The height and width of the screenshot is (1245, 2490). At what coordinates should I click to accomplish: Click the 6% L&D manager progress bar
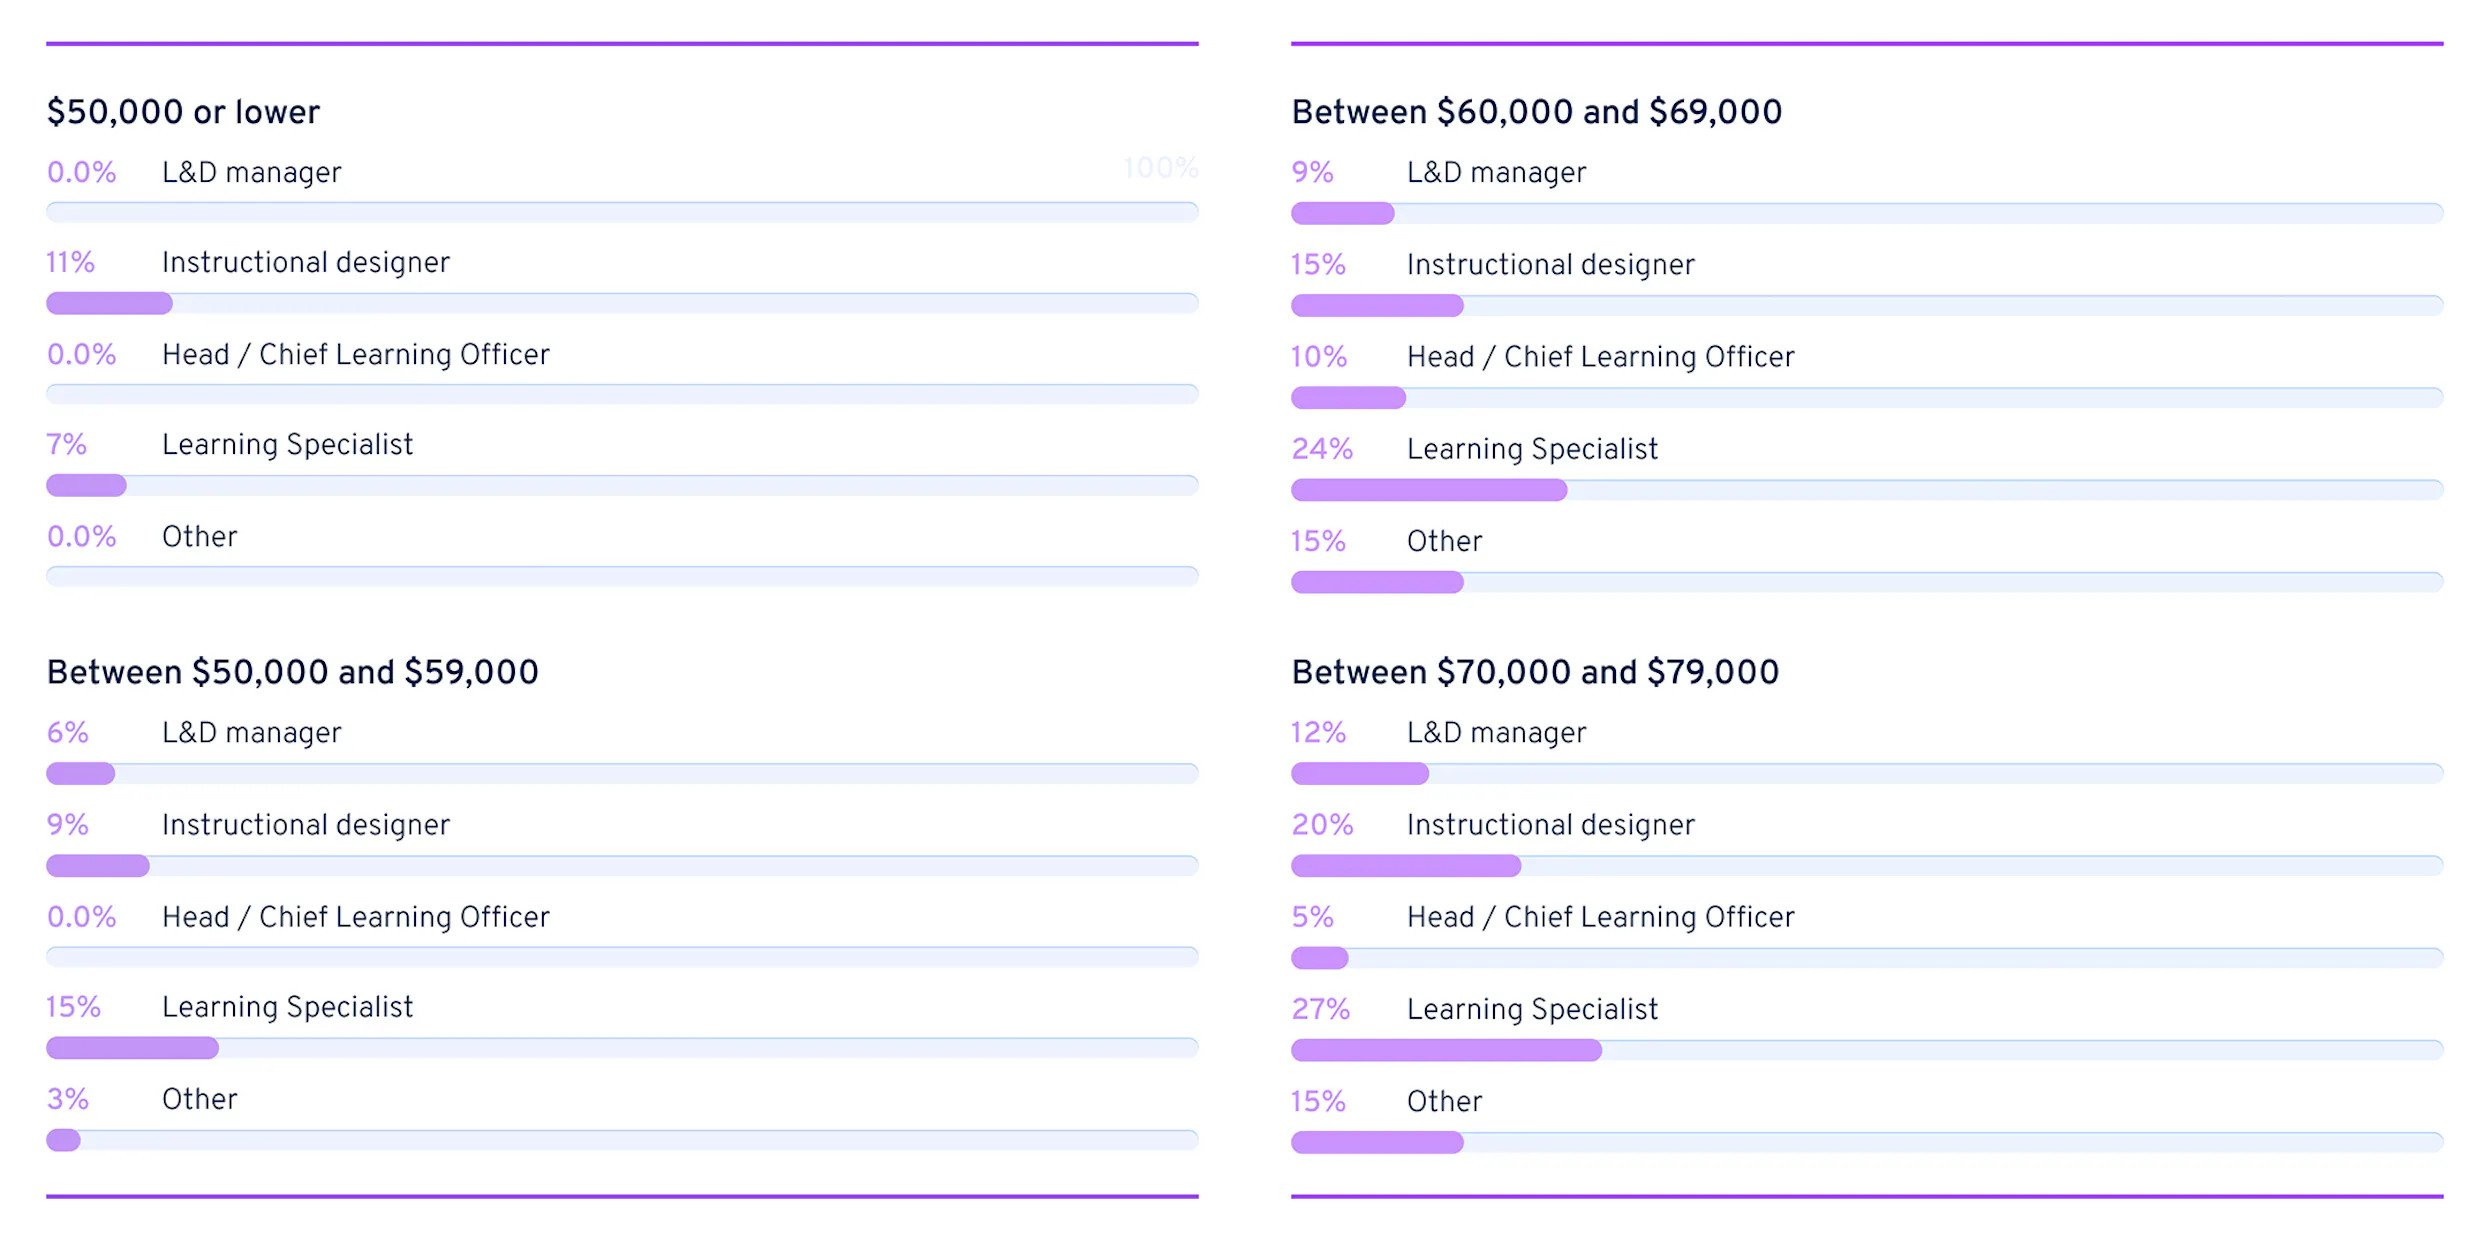622,773
